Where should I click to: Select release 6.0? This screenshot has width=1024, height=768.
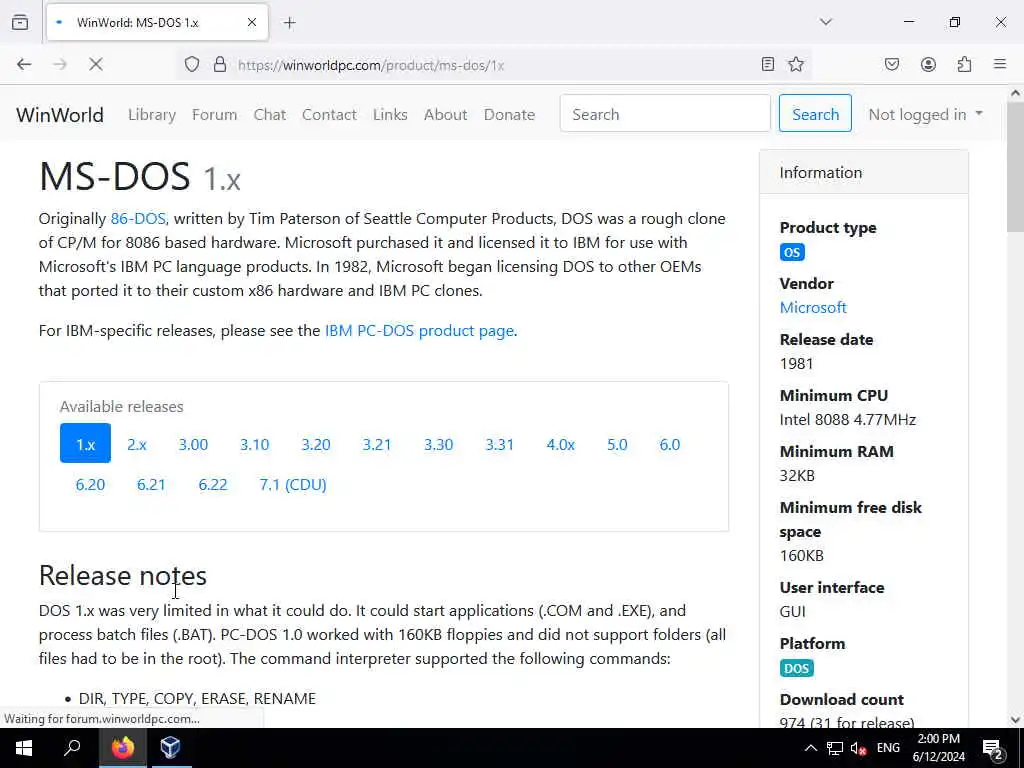pos(669,444)
